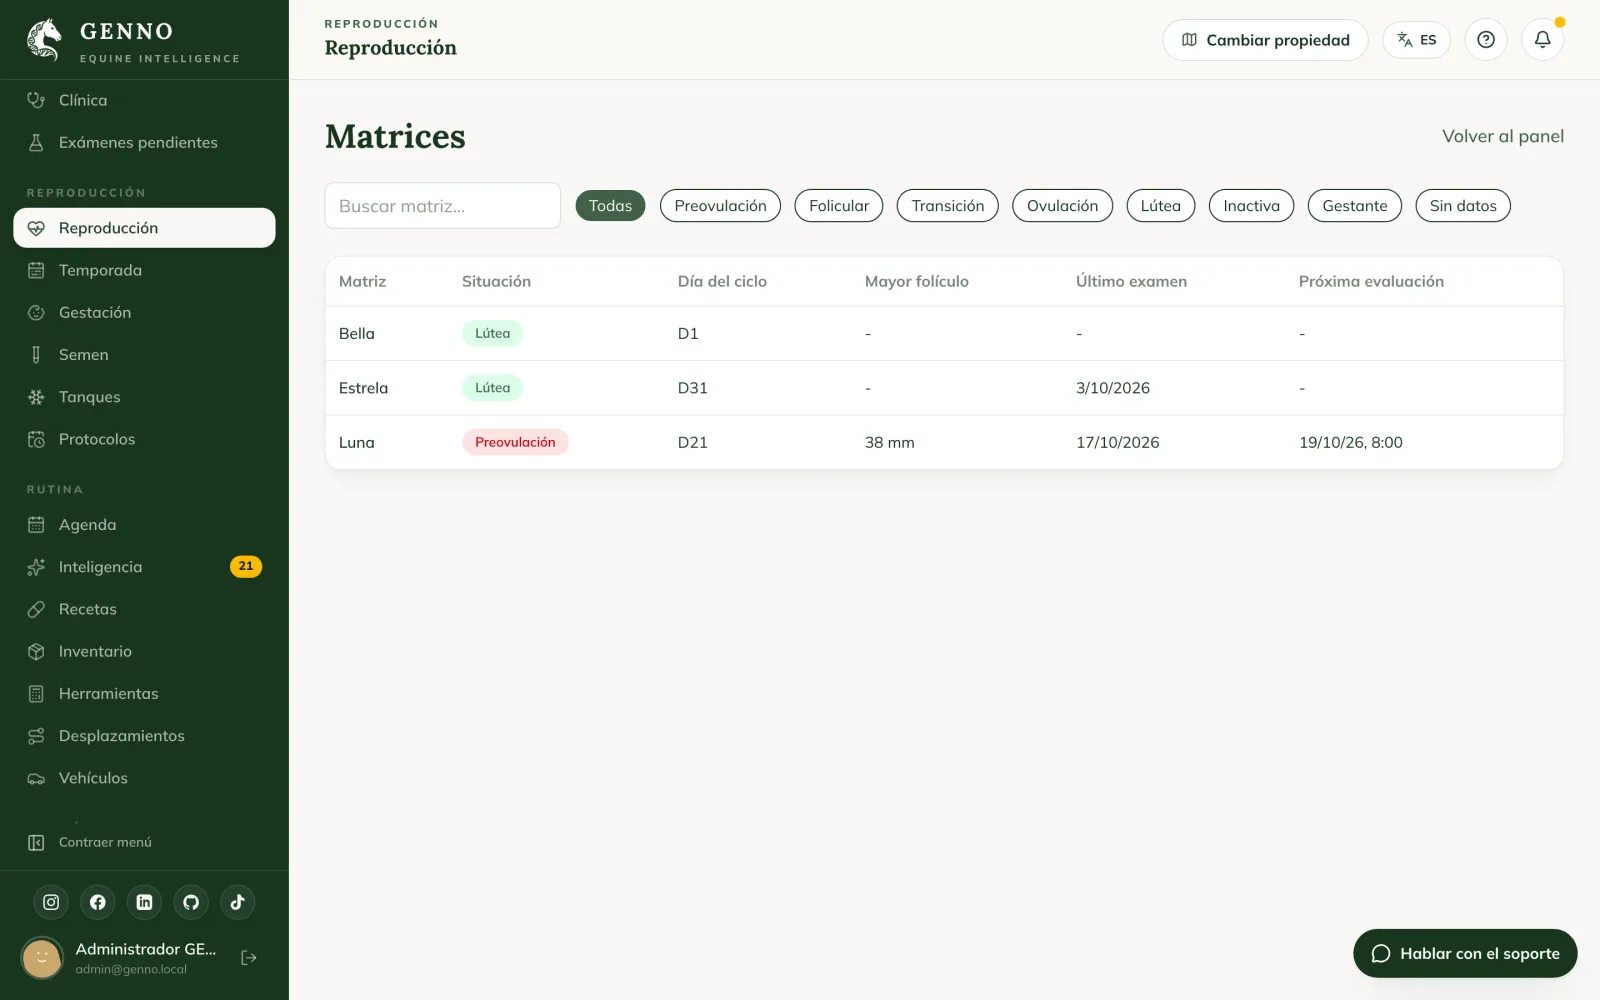The width and height of the screenshot is (1600, 1000).
Task: Go to Clínica in sidebar
Action: tap(144, 100)
